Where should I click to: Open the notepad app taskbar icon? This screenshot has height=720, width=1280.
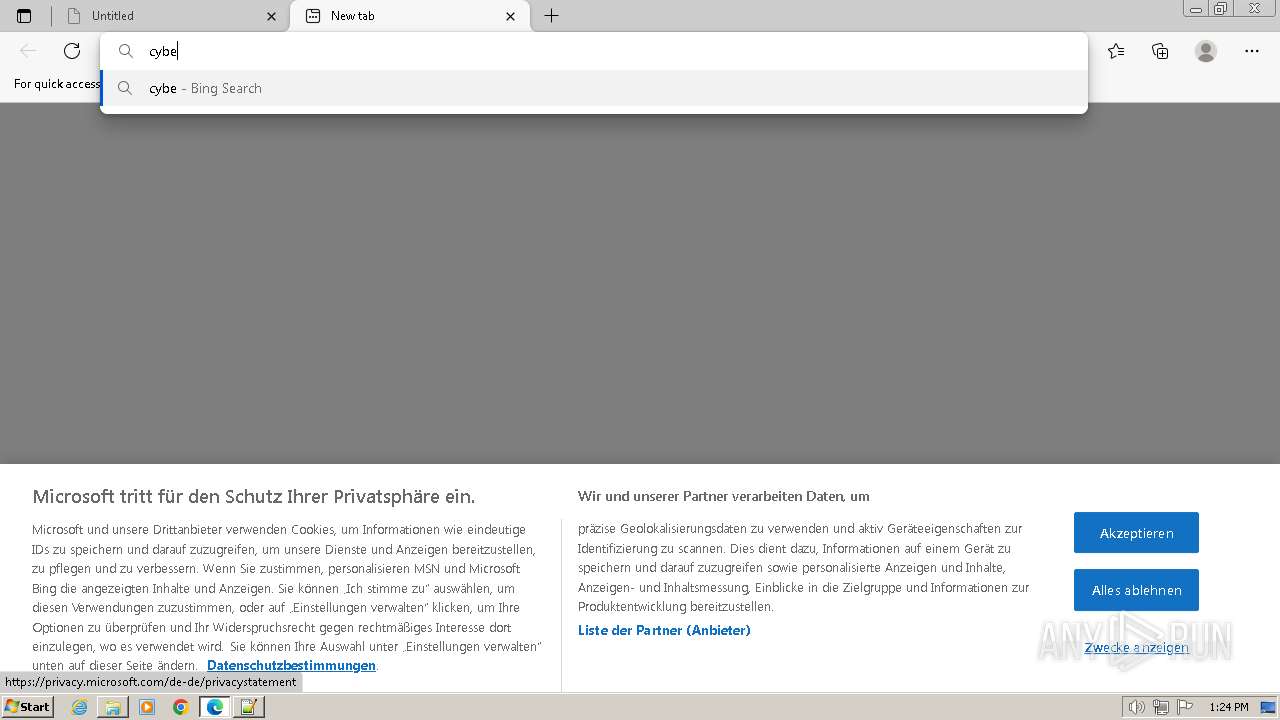point(248,707)
